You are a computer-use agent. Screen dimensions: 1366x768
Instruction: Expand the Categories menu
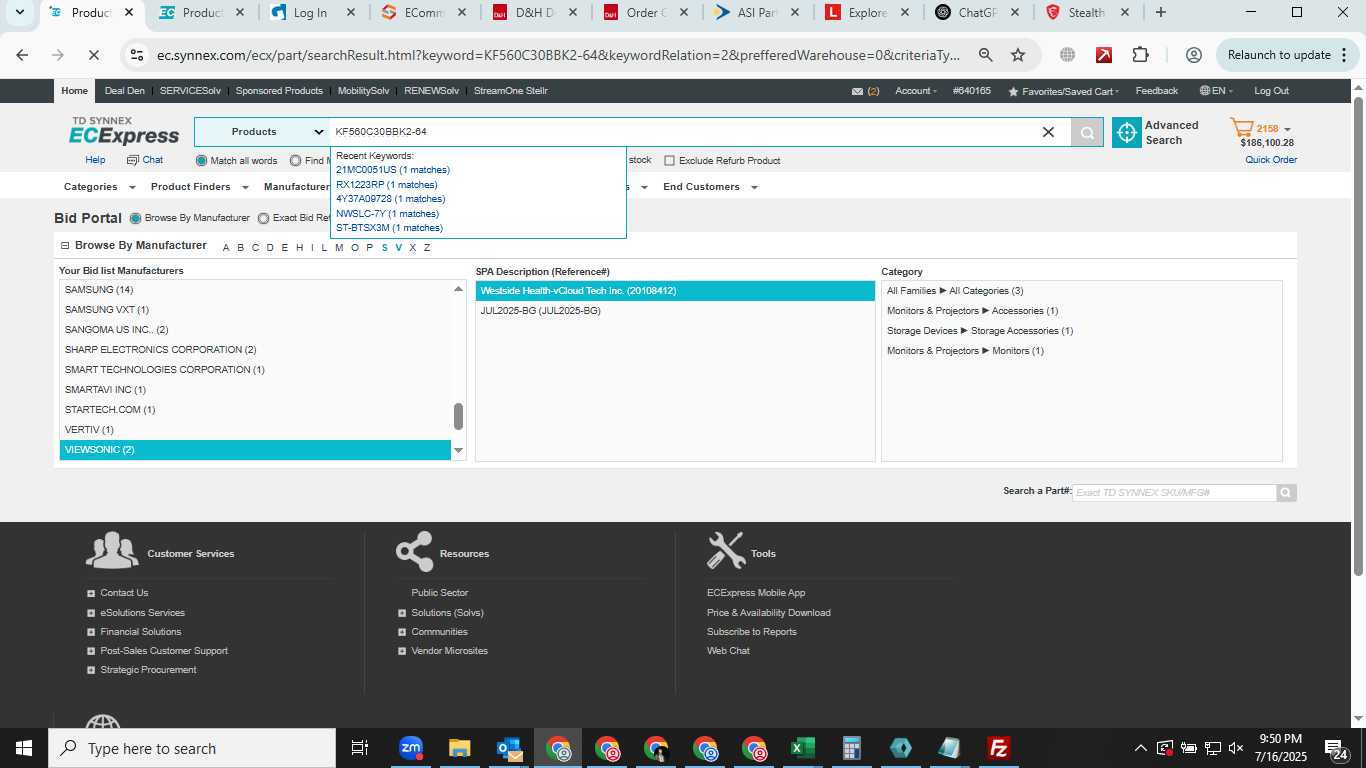[99, 187]
